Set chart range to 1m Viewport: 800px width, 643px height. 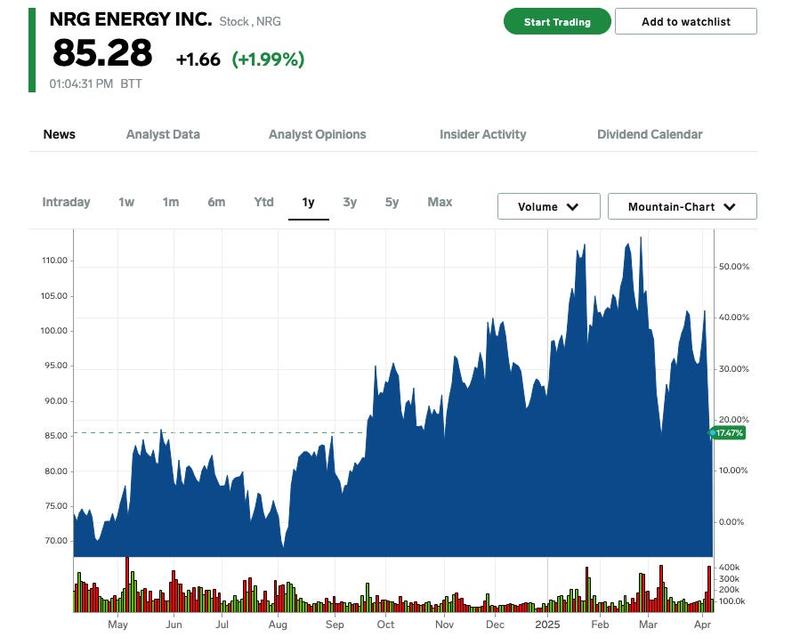pos(171,202)
